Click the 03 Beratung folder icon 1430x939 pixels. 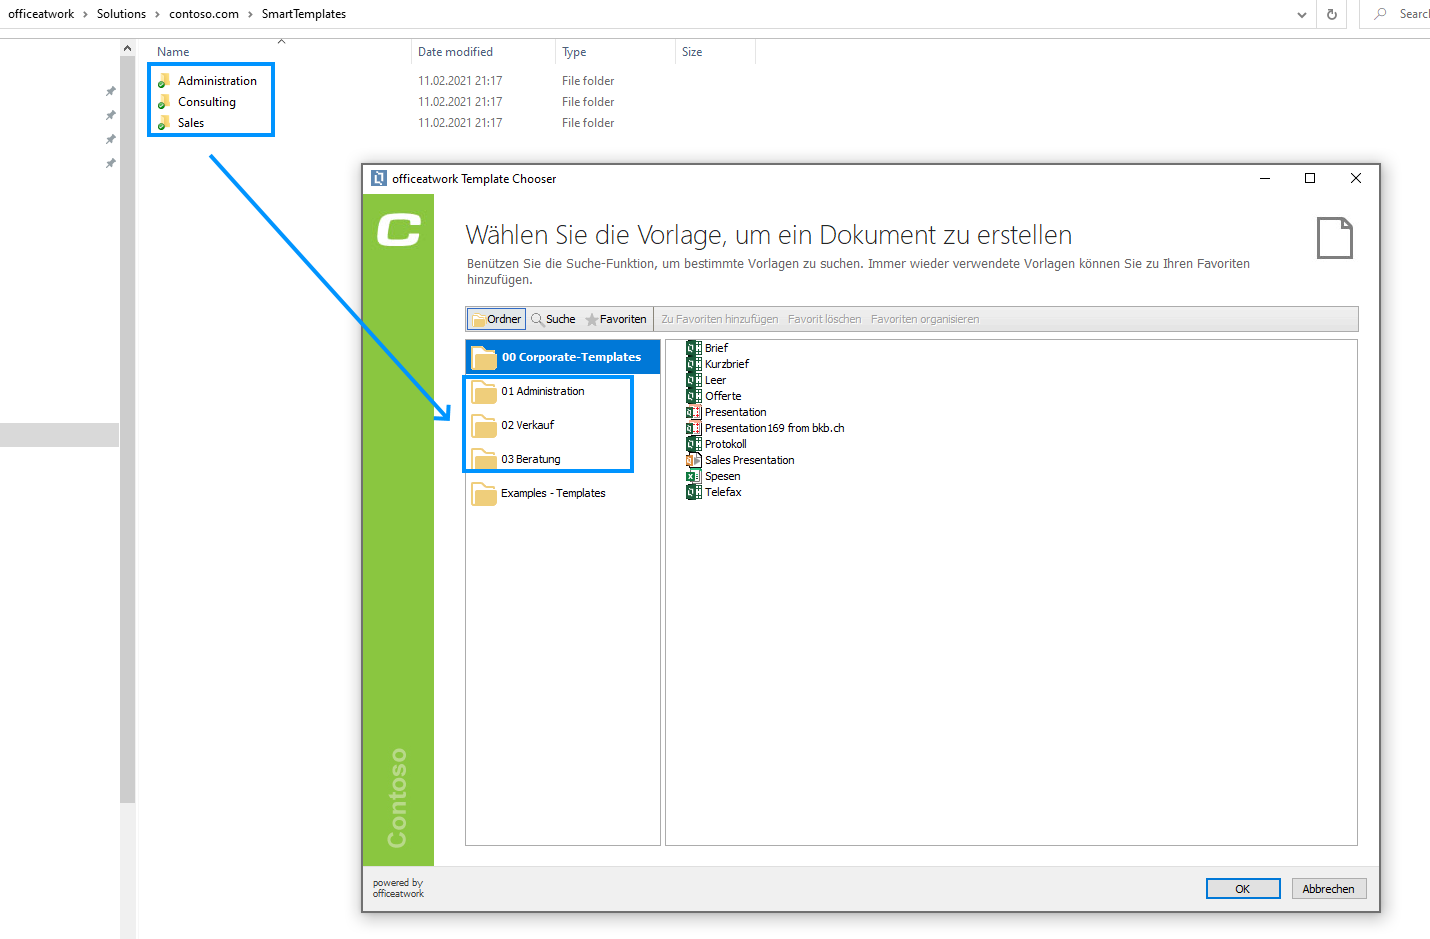[484, 458]
